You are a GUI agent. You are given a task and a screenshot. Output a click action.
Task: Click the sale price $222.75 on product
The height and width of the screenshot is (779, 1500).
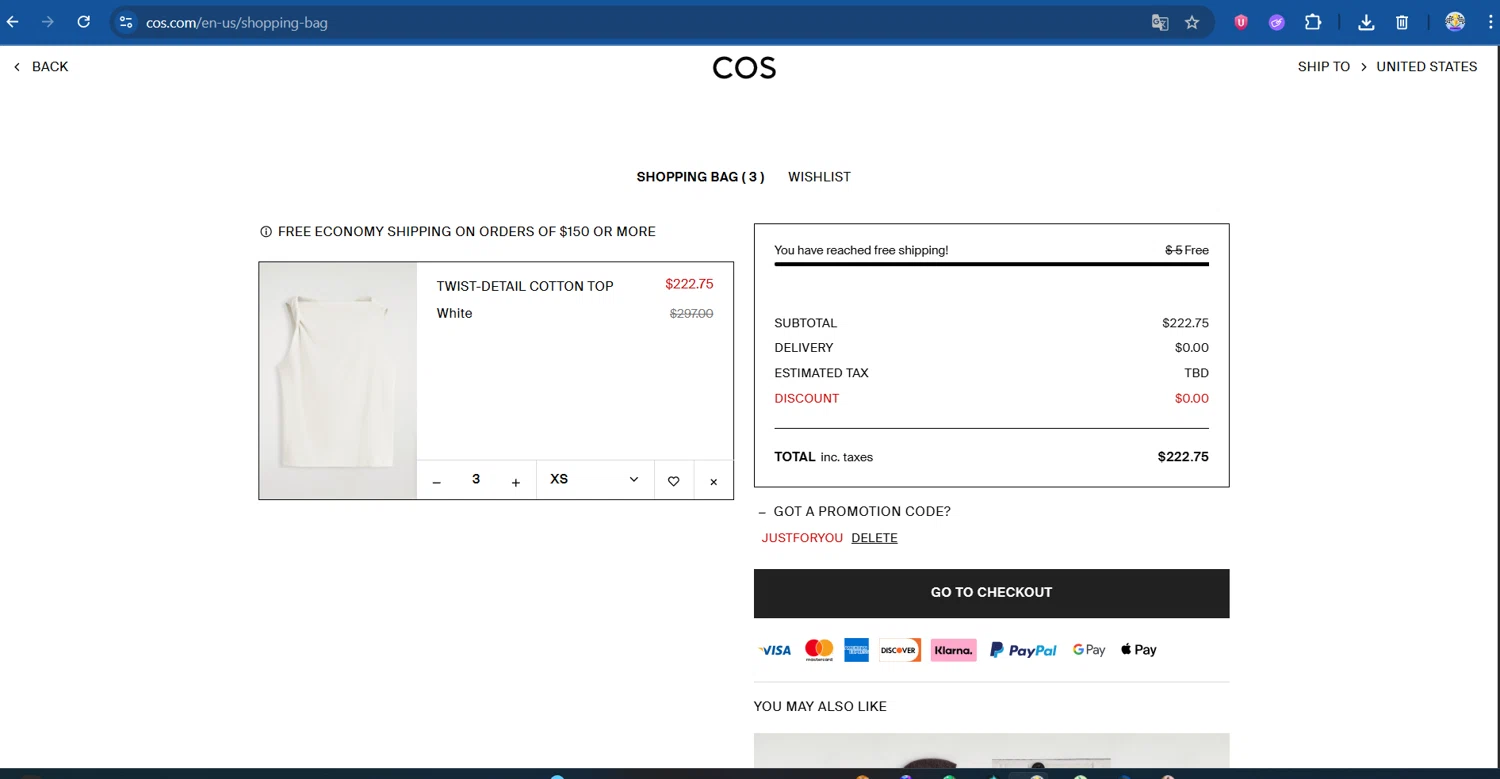pos(689,284)
